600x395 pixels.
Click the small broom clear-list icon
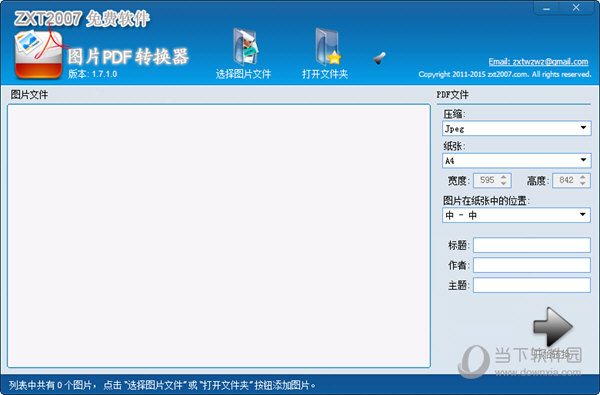[x=379, y=58]
